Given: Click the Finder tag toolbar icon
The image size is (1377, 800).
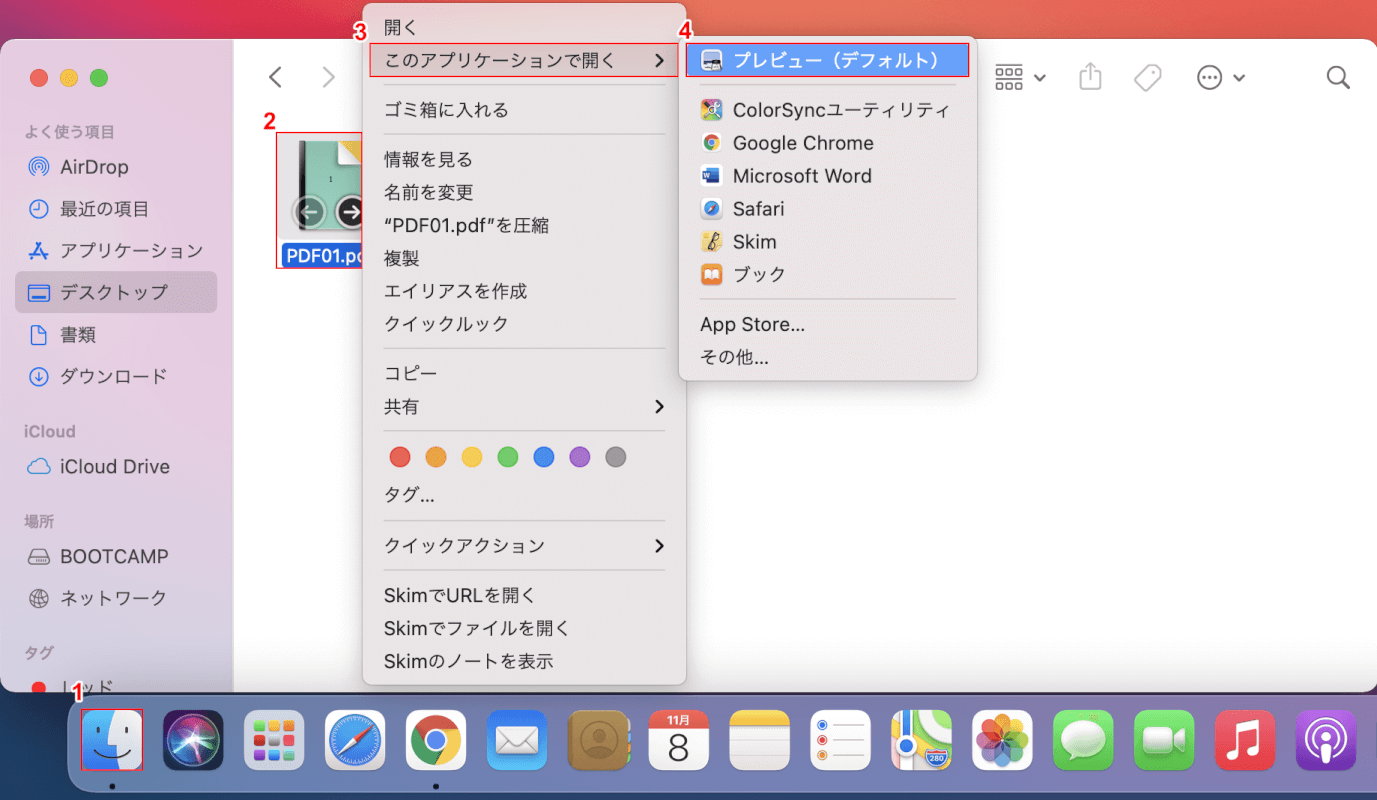Looking at the screenshot, I should tap(1148, 77).
